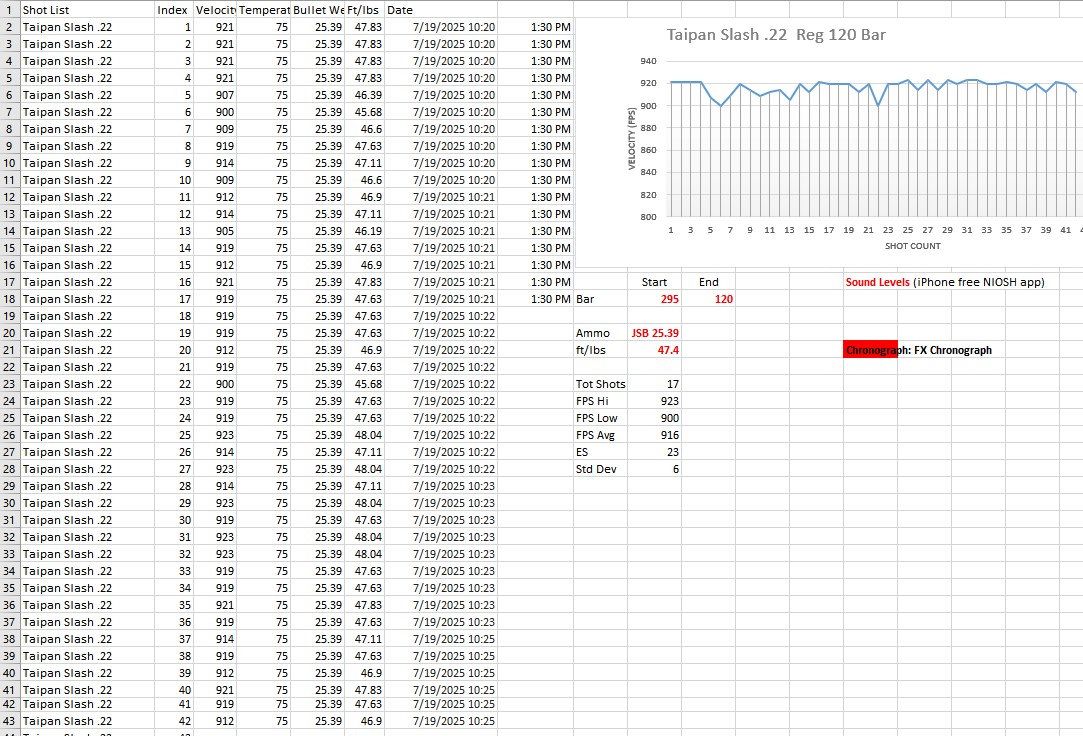This screenshot has height=736, width=1083.
Task: Select 'Taipan Slash .22' cell in row 30
Action: (x=87, y=503)
